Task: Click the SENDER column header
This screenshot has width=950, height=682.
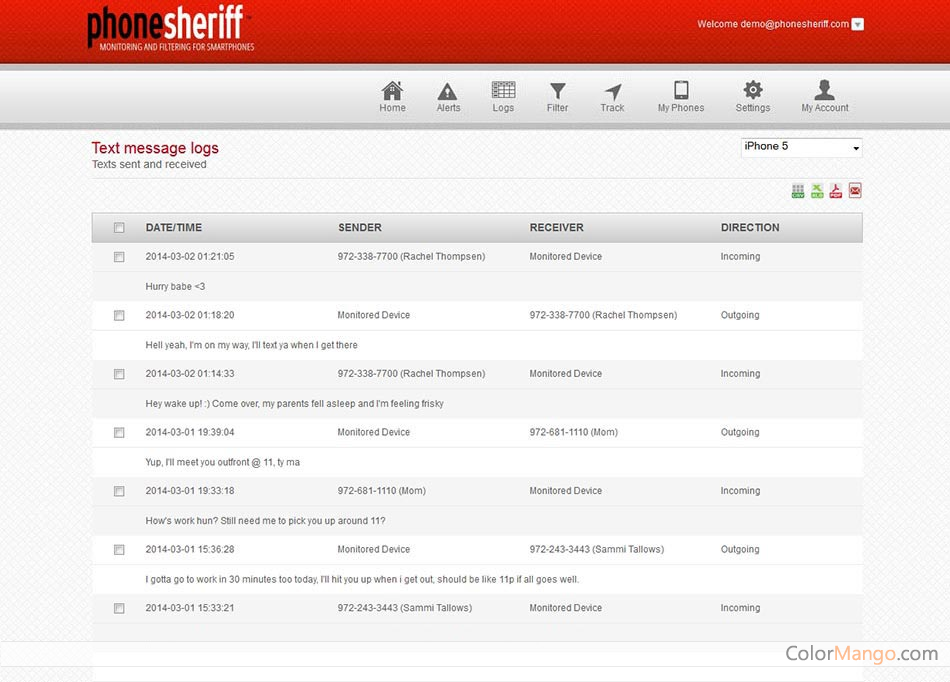Action: pyautogui.click(x=360, y=228)
